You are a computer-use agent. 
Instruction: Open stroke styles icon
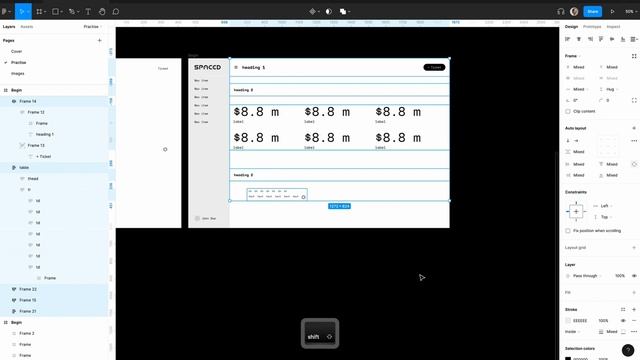point(623,309)
